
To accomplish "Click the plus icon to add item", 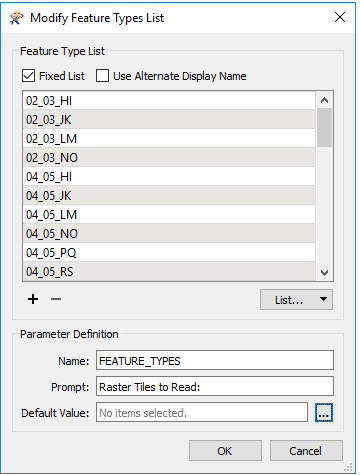I will point(33,299).
